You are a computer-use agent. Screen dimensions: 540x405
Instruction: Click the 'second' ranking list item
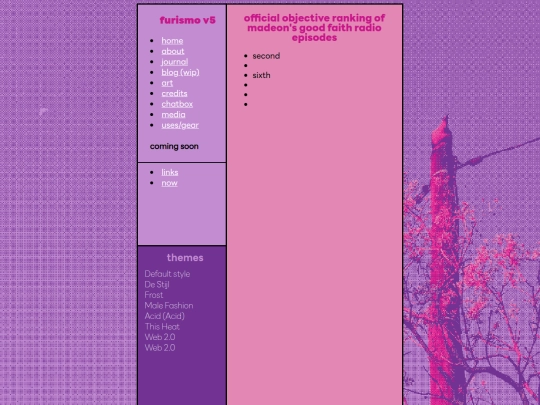click(266, 56)
